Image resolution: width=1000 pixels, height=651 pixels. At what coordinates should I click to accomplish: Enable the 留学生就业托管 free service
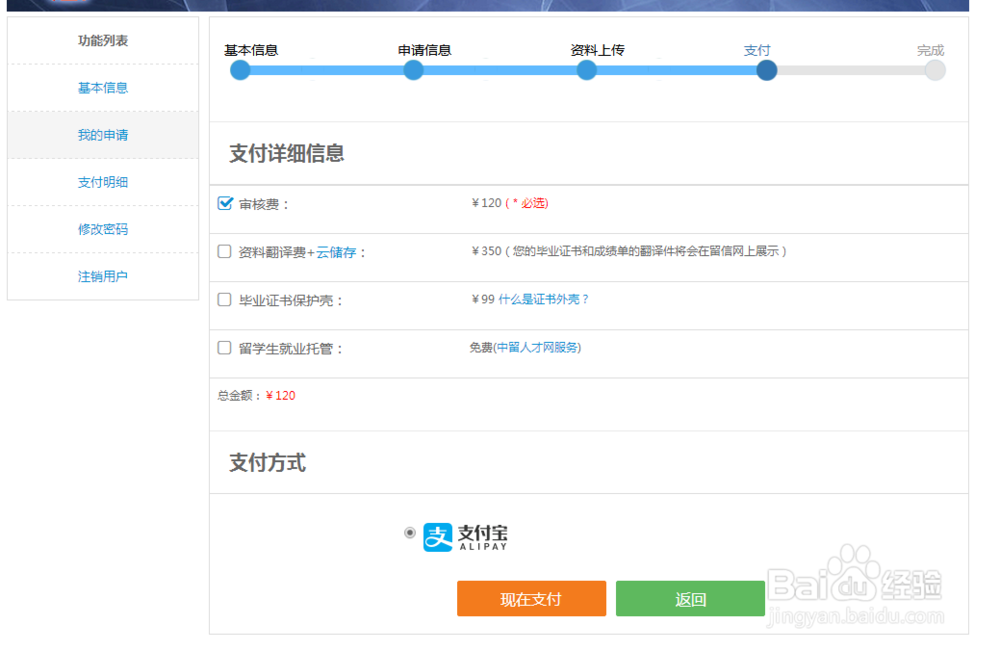point(224,347)
